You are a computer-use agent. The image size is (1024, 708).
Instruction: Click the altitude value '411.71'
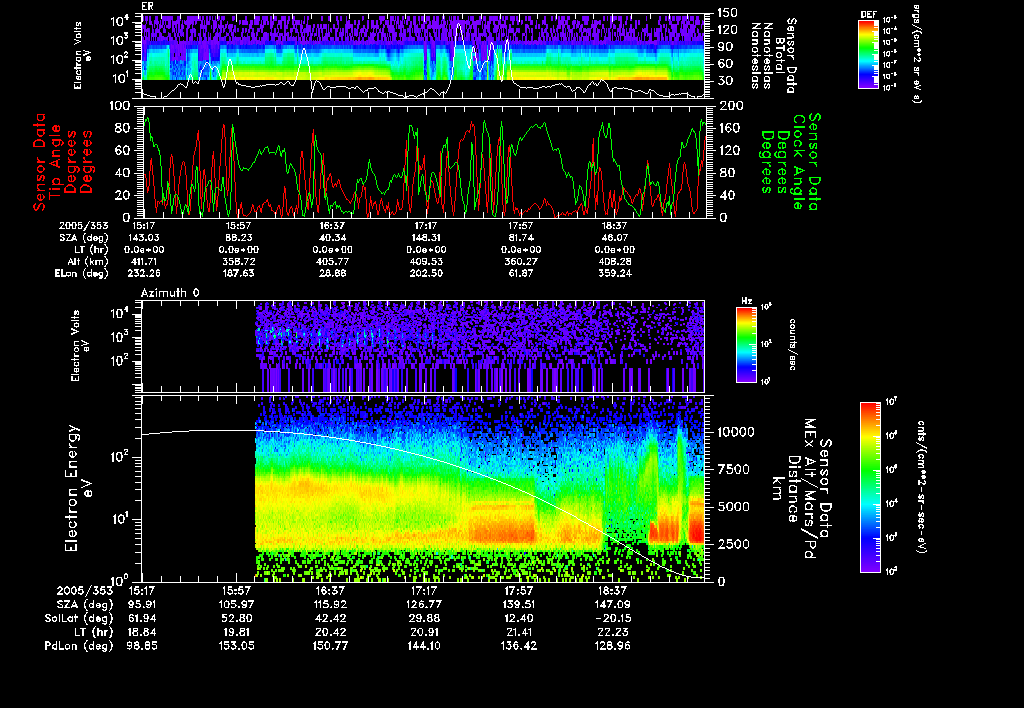pyautogui.click(x=144, y=261)
